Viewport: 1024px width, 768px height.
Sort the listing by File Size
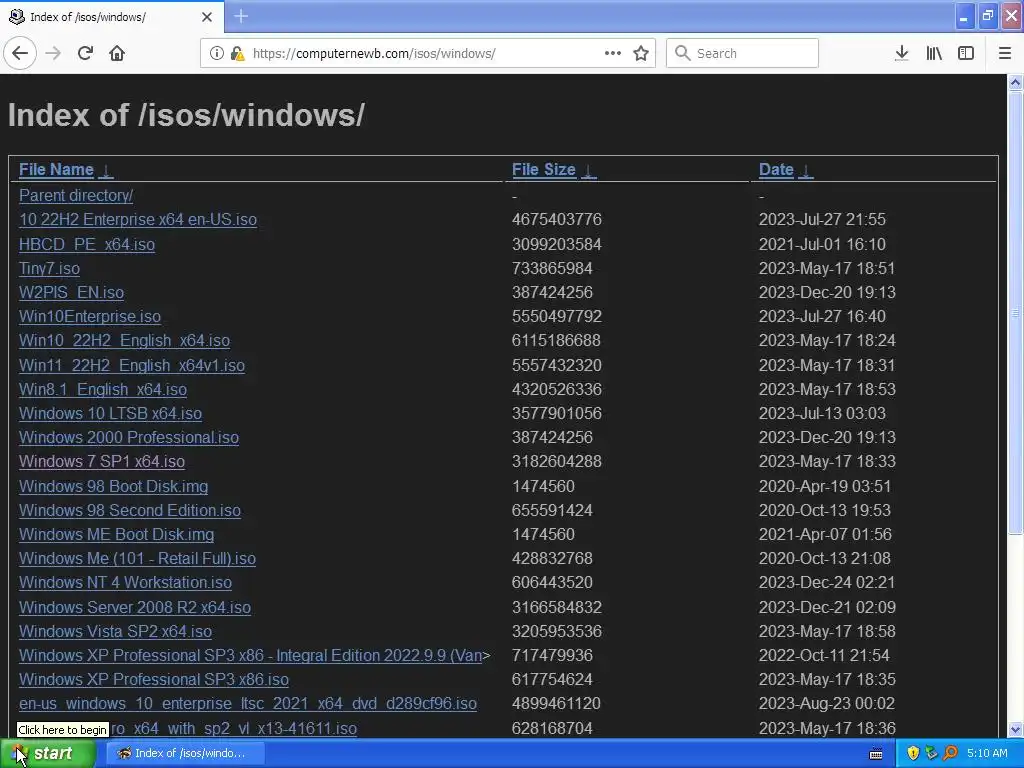(x=543, y=170)
